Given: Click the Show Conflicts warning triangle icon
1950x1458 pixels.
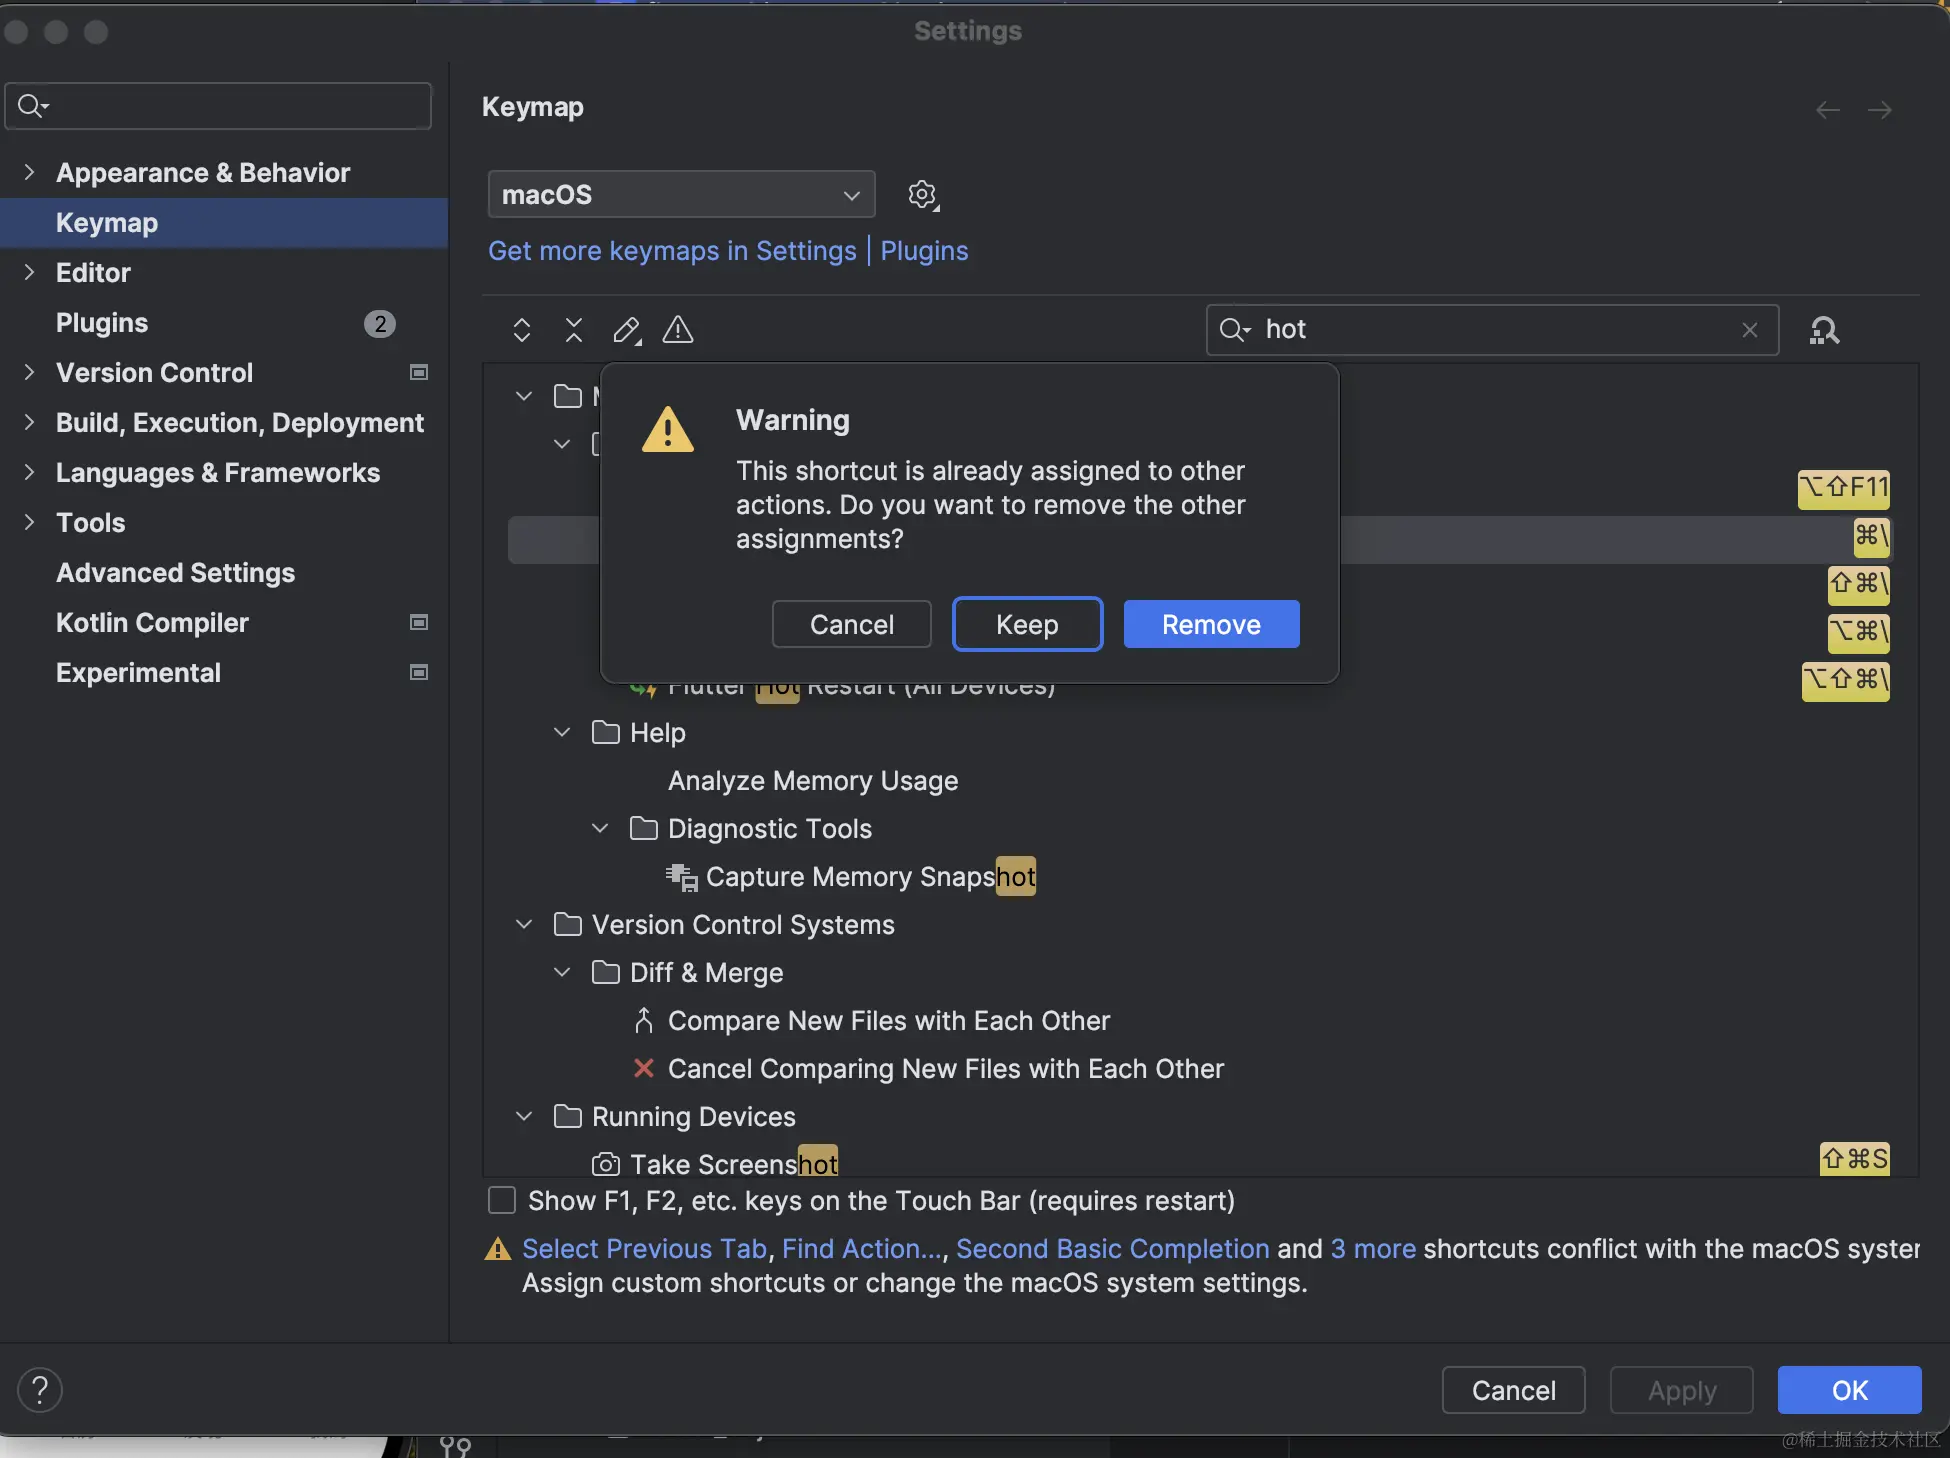Looking at the screenshot, I should 678,330.
